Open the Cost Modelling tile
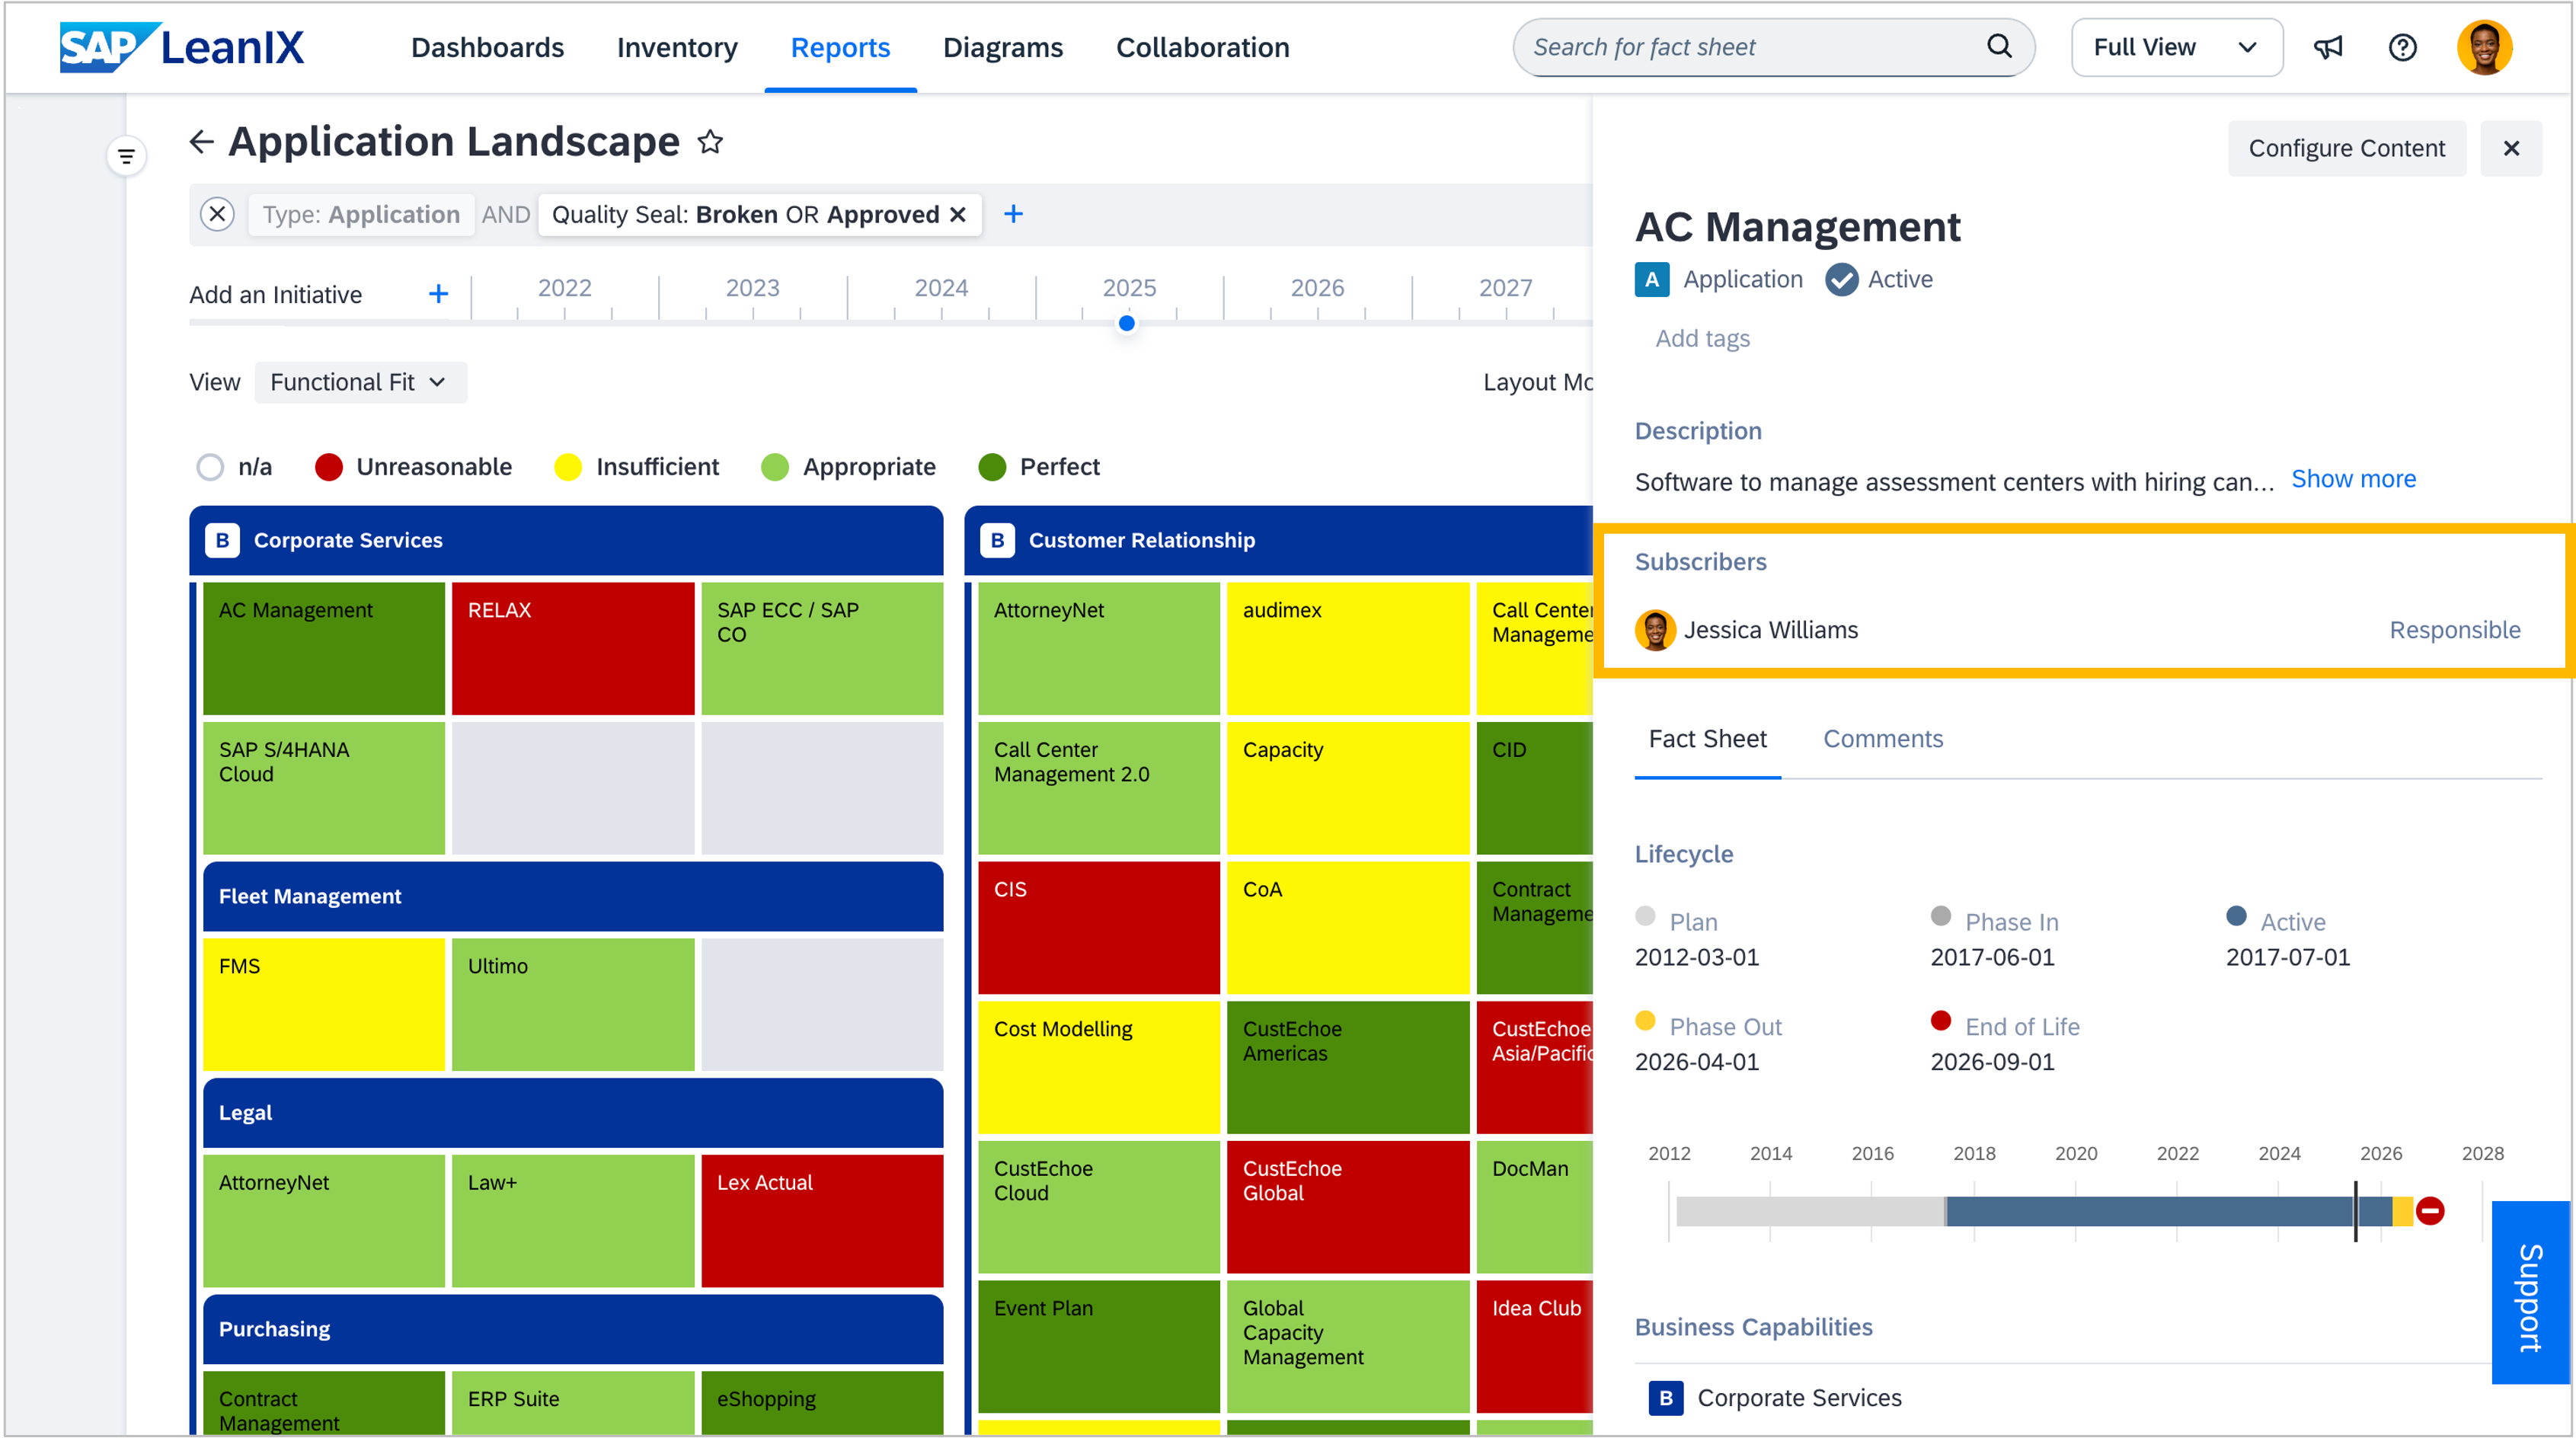Screen dimensions: 2576x1438 click(x=1098, y=1067)
